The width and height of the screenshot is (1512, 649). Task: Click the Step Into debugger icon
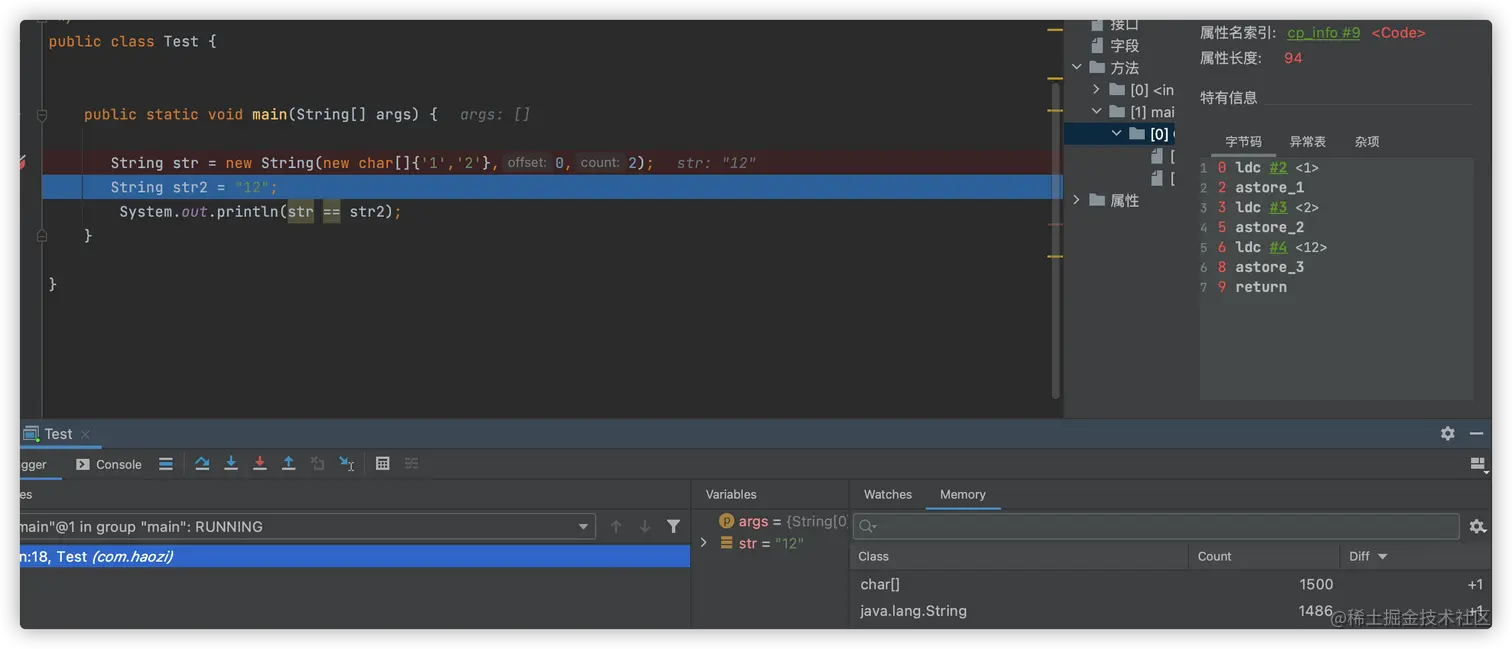tap(231, 464)
